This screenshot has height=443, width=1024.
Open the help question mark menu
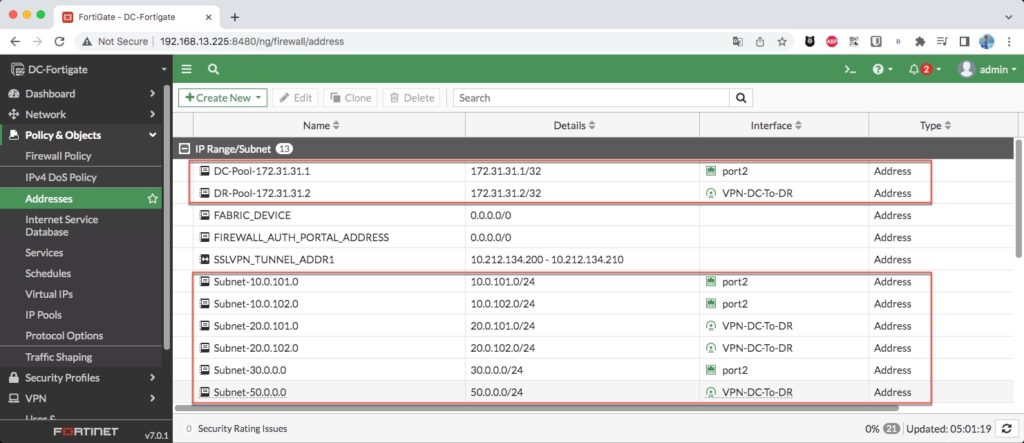(x=882, y=69)
